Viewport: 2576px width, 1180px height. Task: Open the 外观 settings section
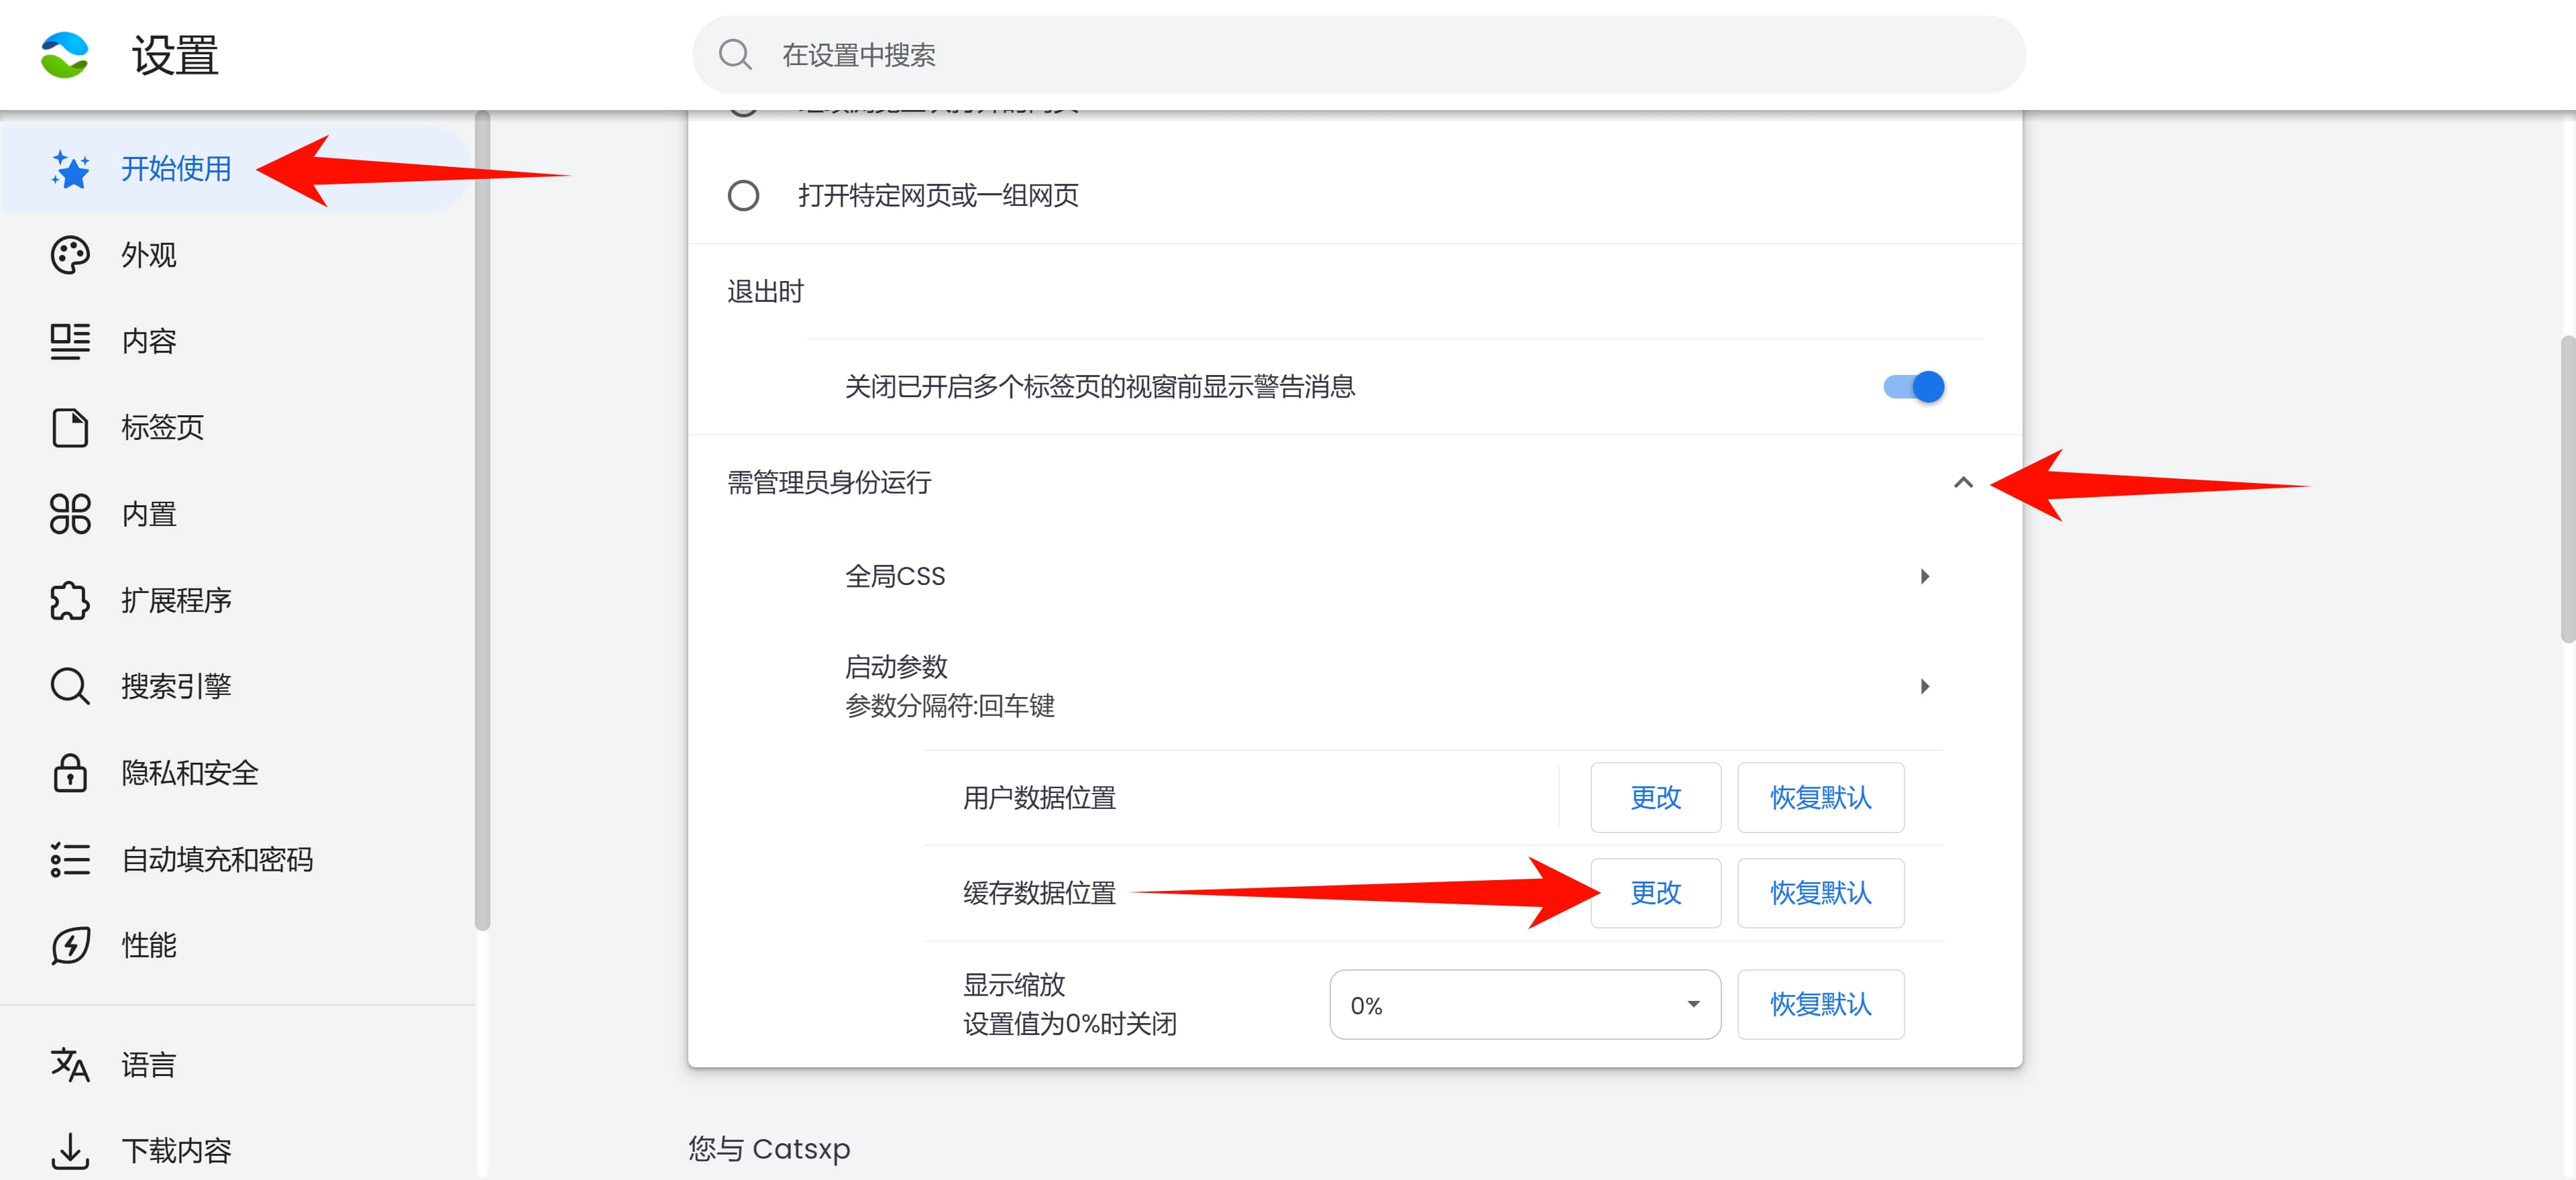[236, 255]
